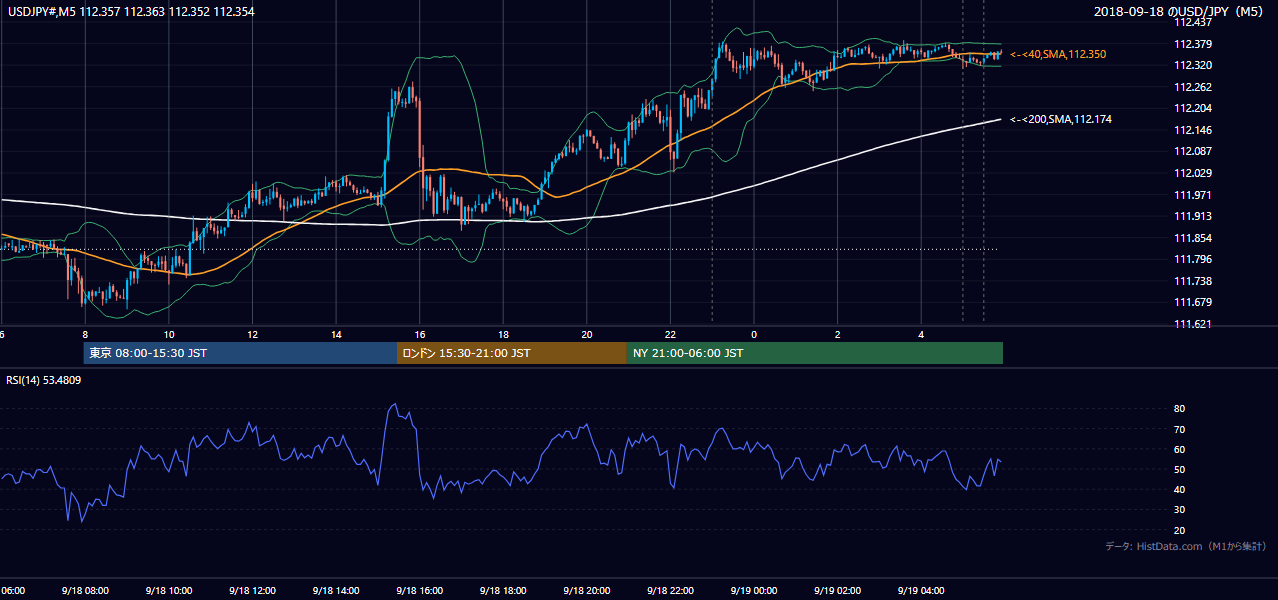This screenshot has width=1278, height=600.
Task: Select the 200 SMA label showing 112.174
Action: click(x=1061, y=120)
